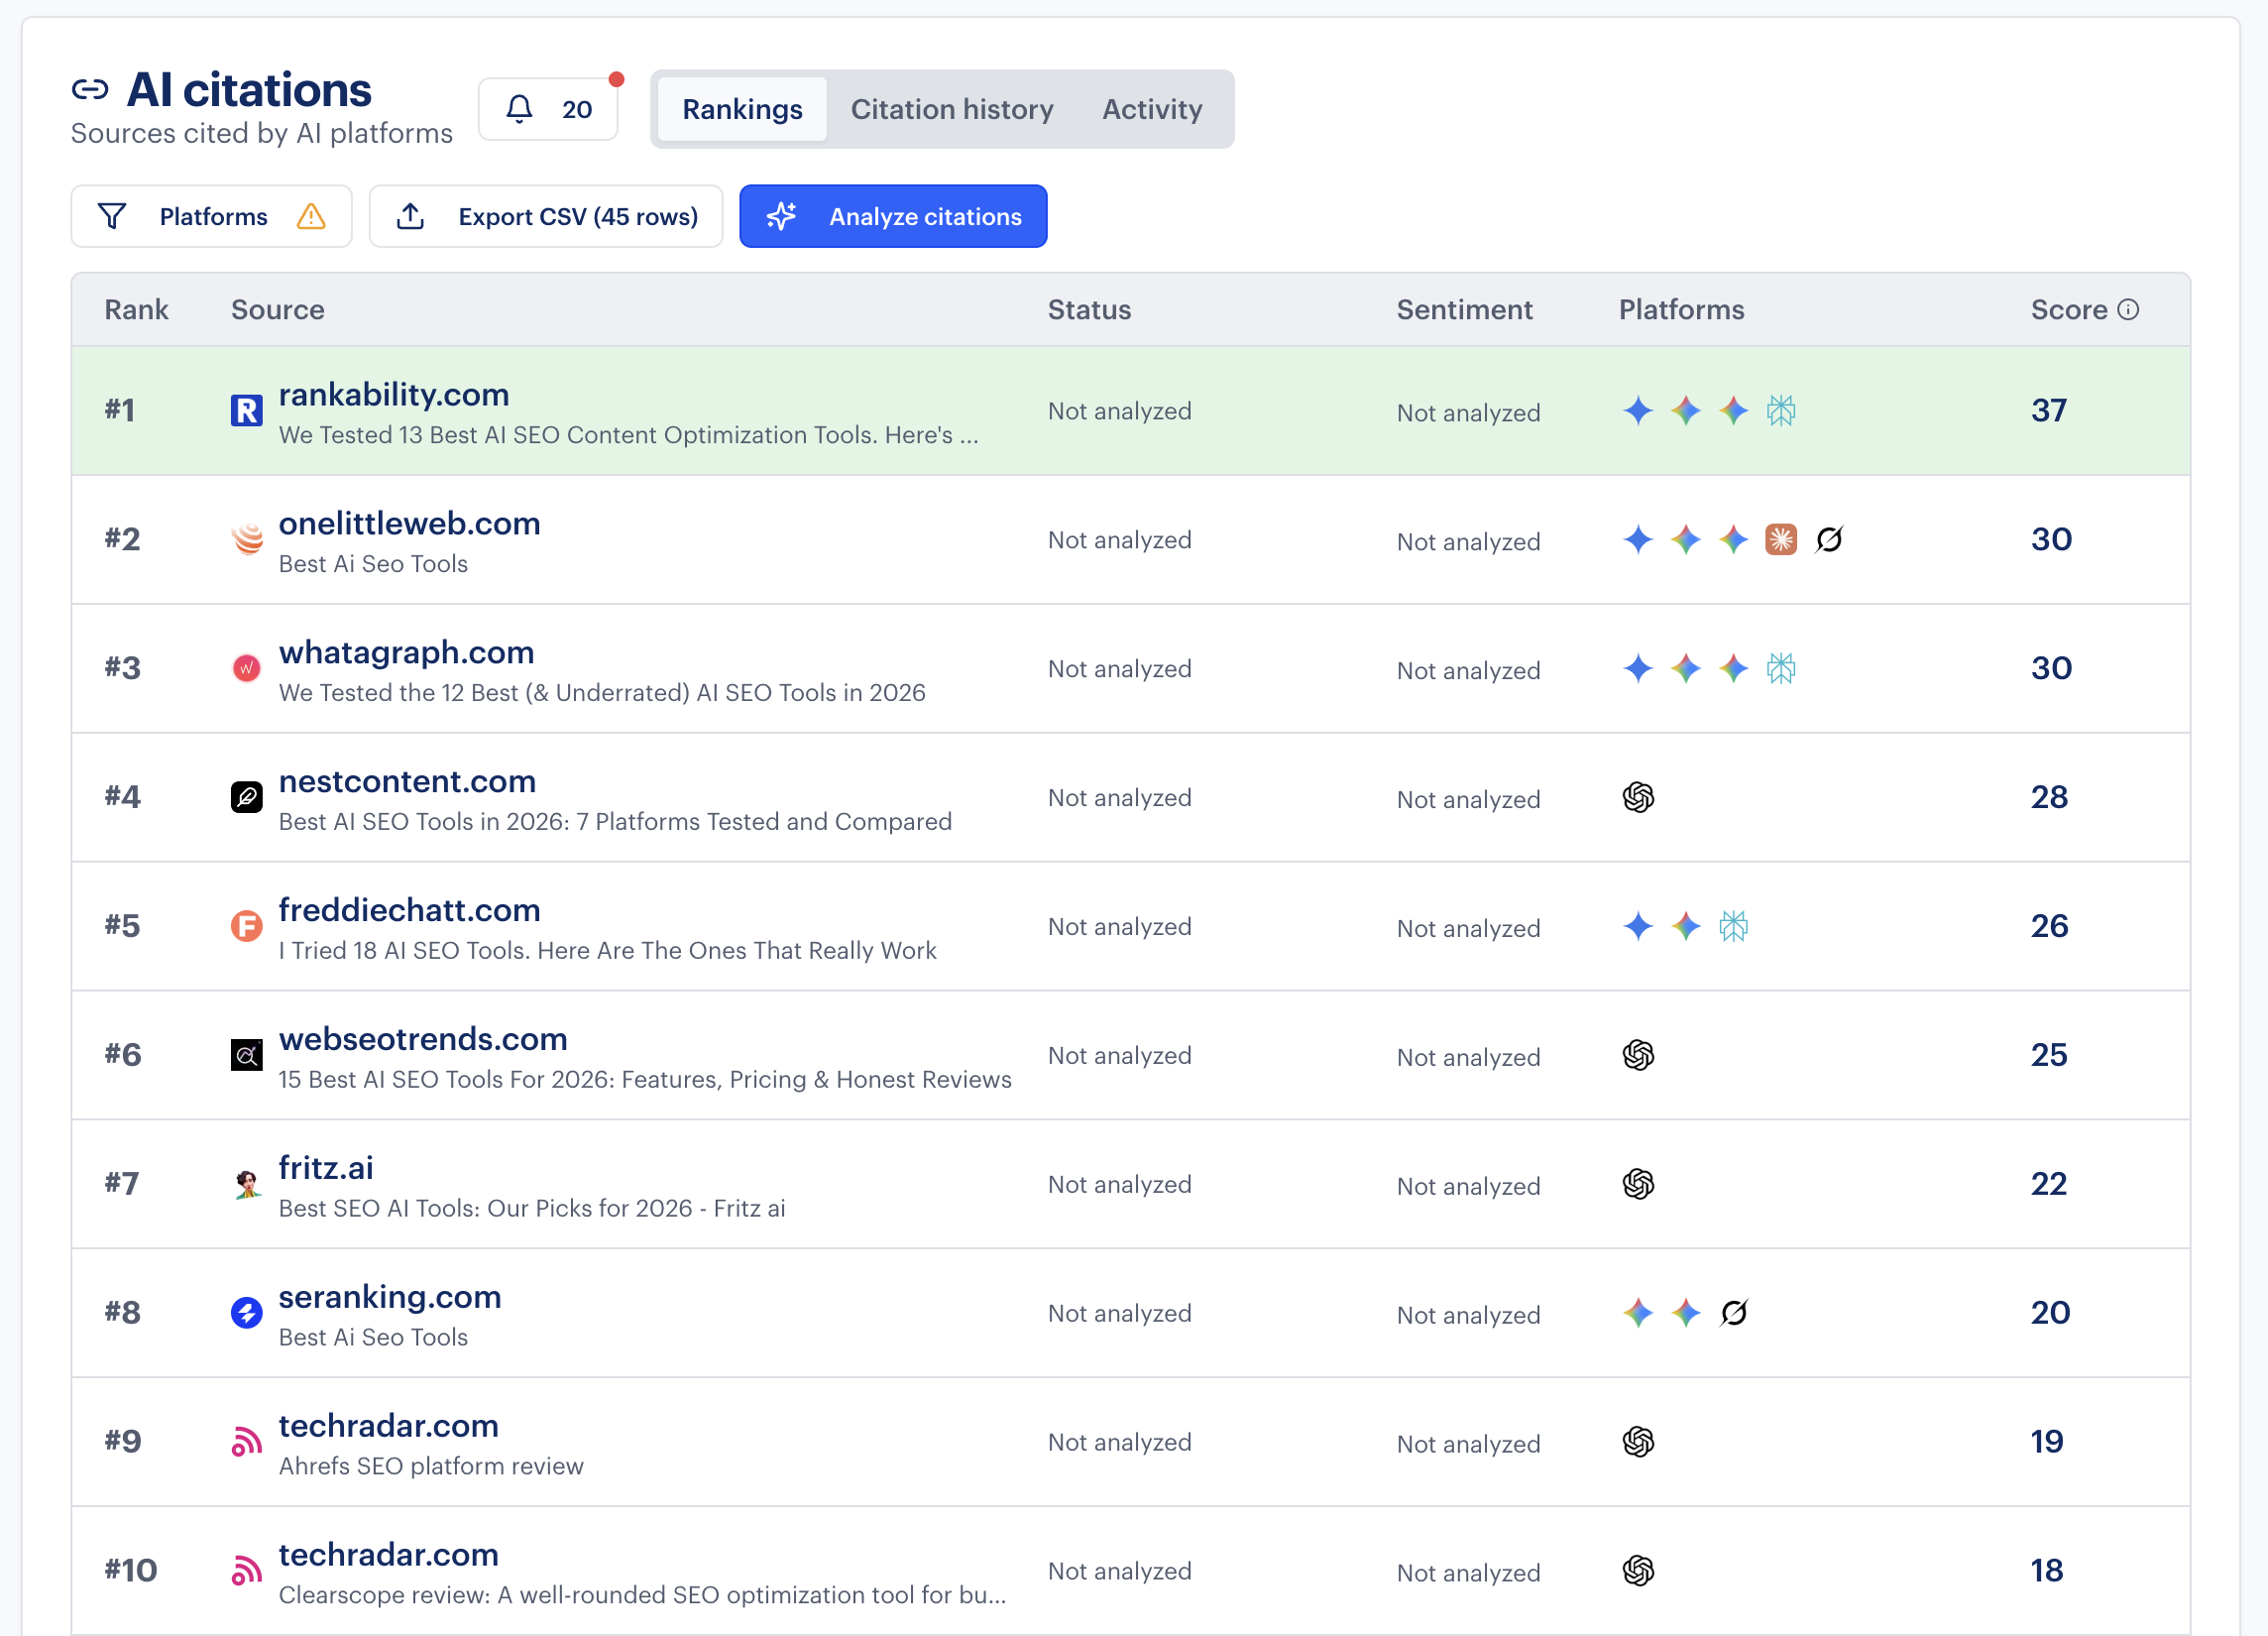Click the nestcontent.com black favicon
This screenshot has width=2268, height=1636.
tap(246, 797)
